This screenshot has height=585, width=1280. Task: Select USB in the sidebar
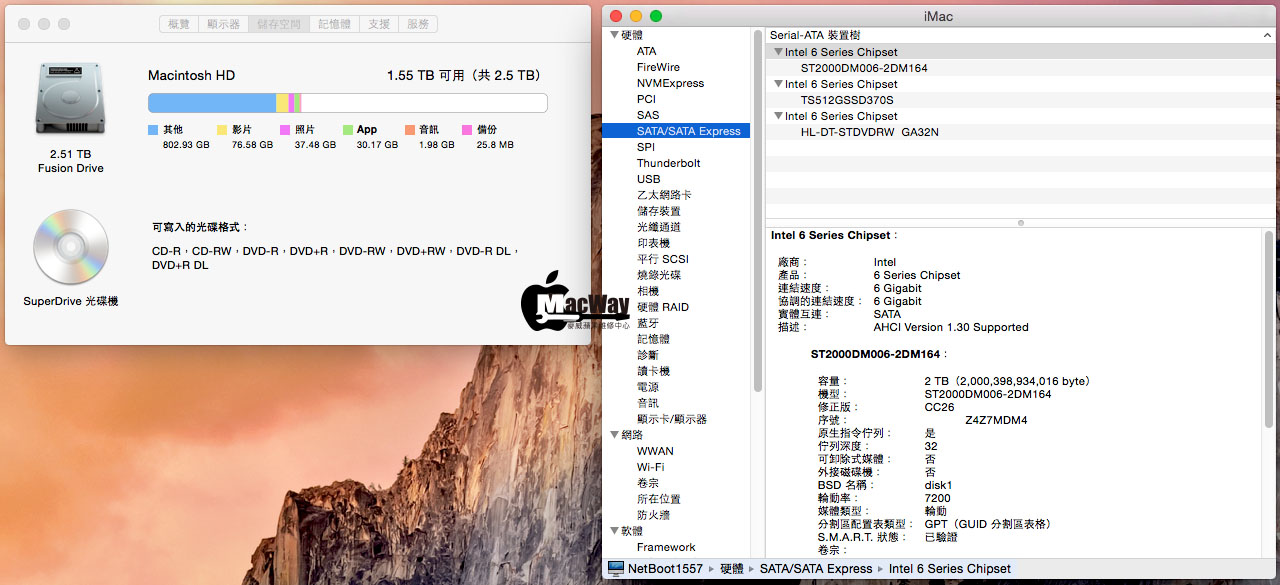648,179
